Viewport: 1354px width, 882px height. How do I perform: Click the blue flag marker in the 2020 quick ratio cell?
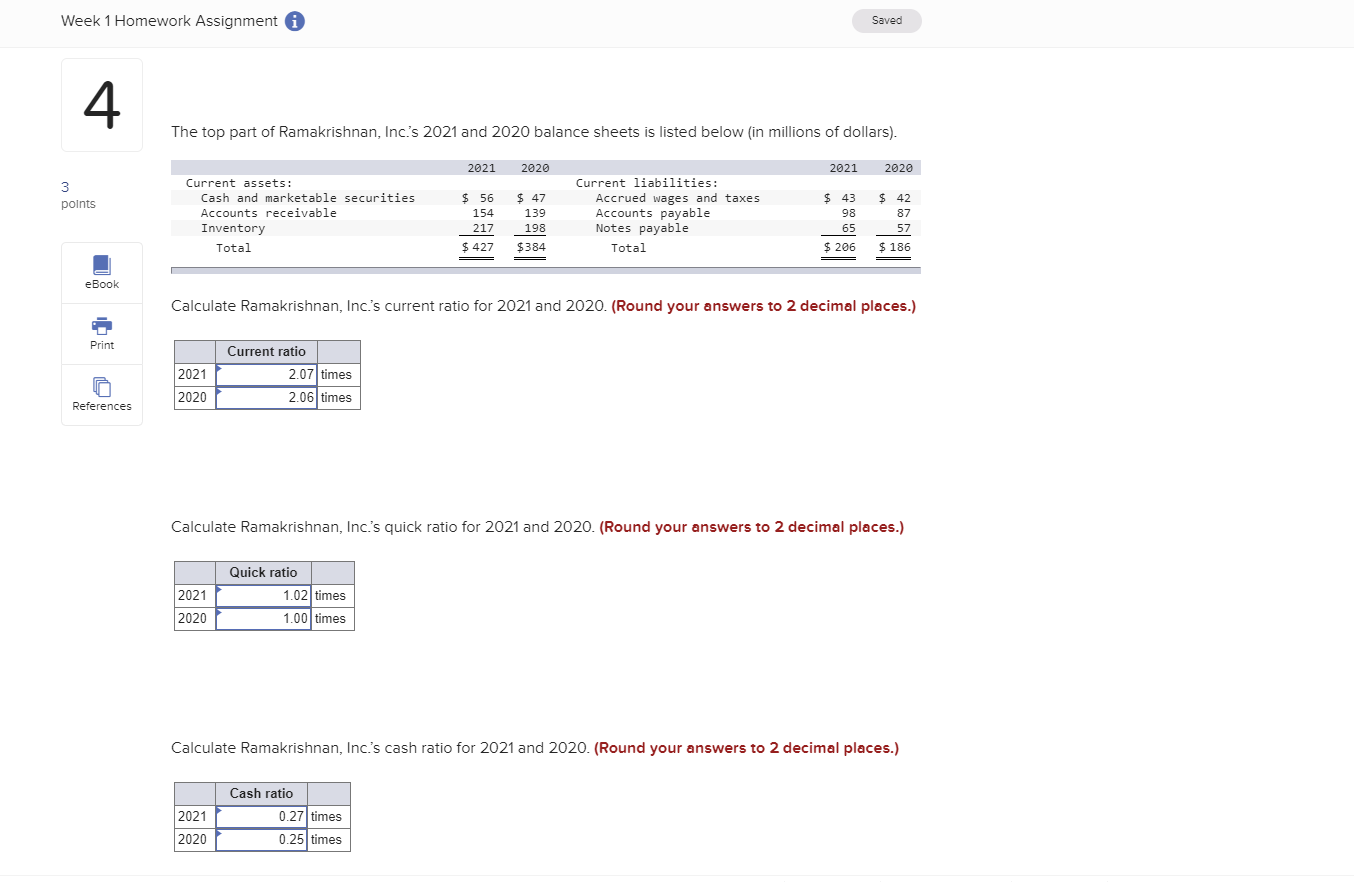point(219,613)
